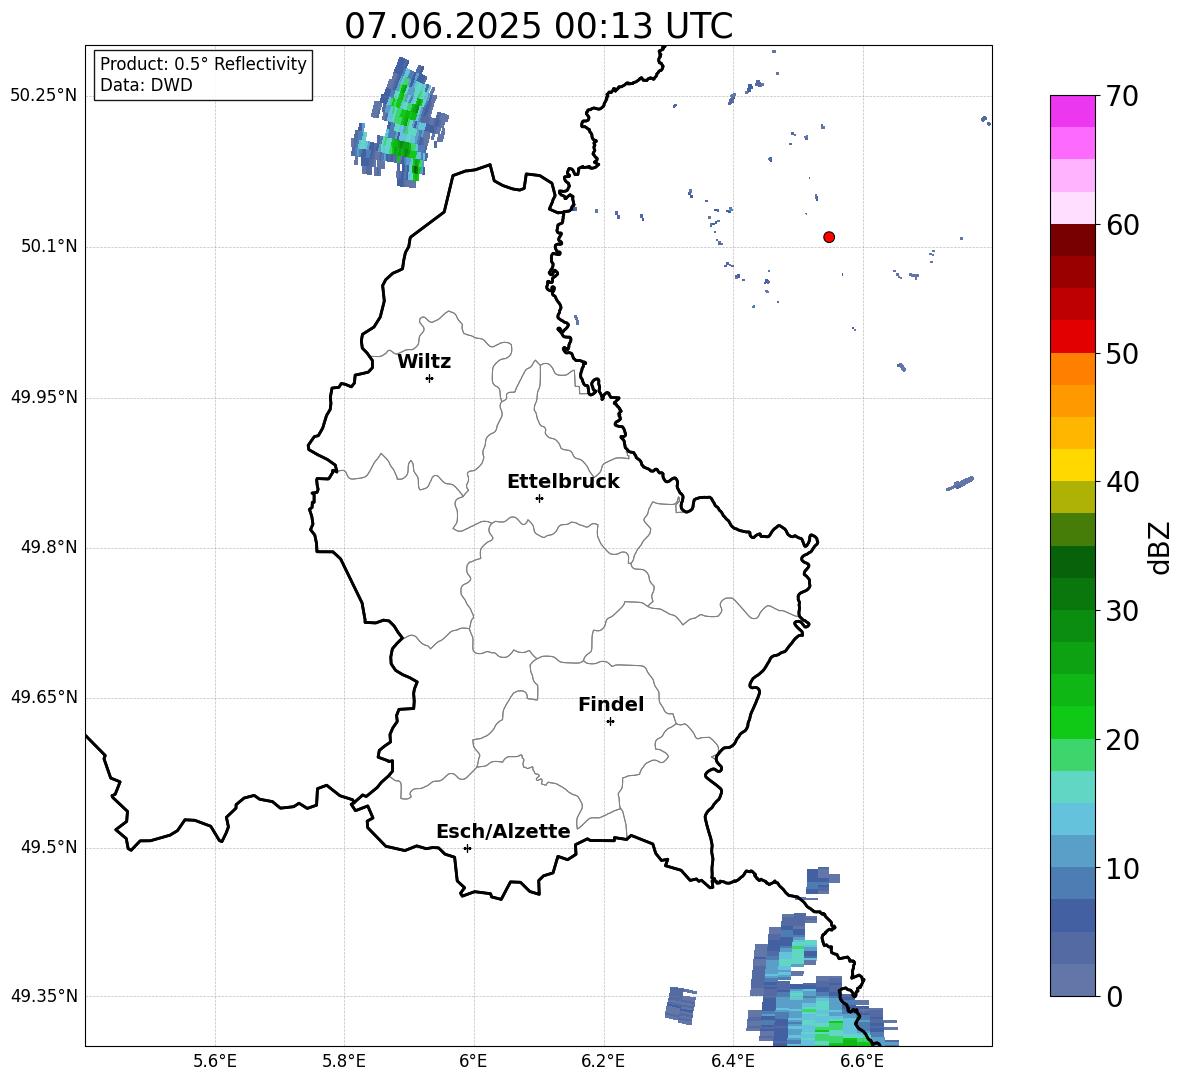This screenshot has width=1184, height=1081.
Task: Click the 70 label on the colorbar
Action: 1122,96
